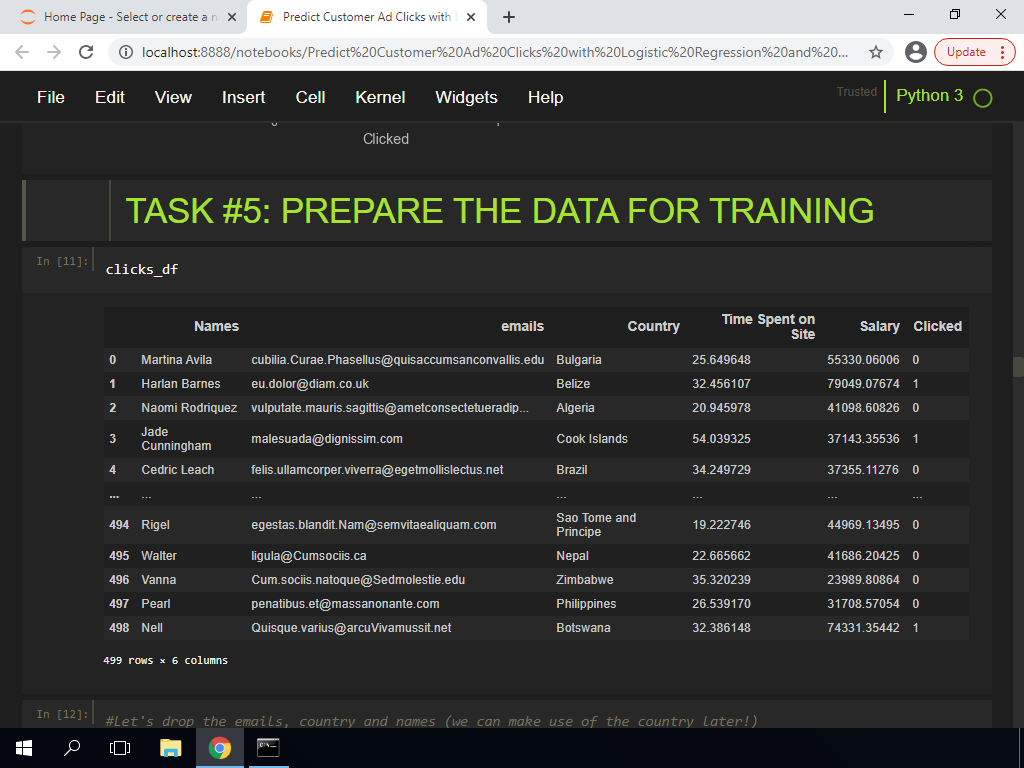Open the Chrome profile avatar icon

pos(916,52)
